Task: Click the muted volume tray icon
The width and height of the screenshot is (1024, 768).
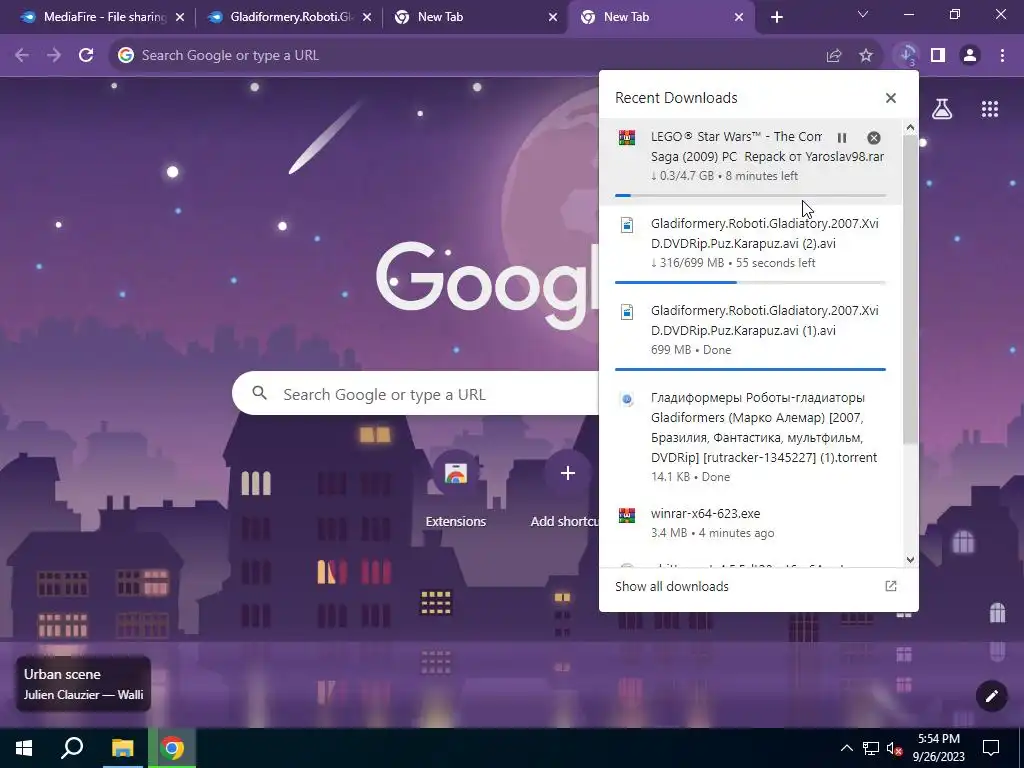Action: [894, 748]
